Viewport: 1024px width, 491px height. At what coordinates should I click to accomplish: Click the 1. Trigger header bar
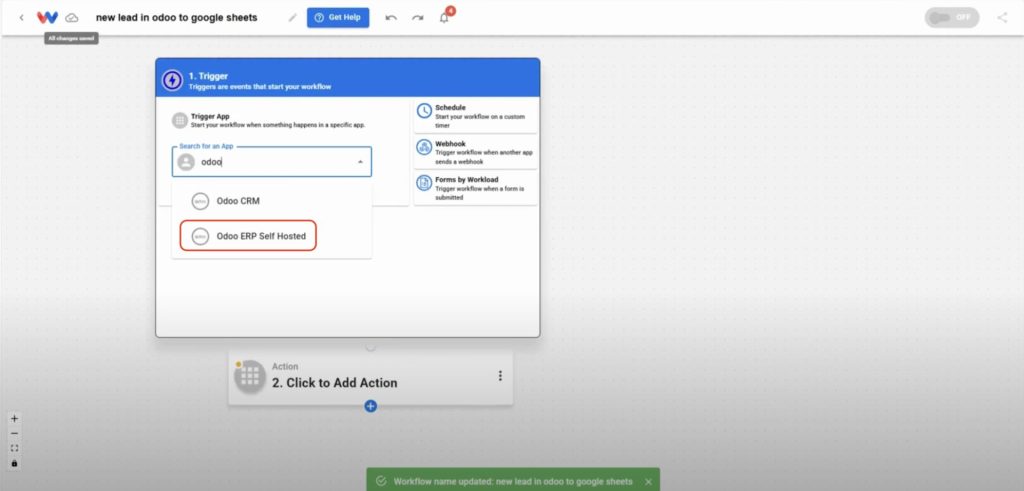[347, 78]
